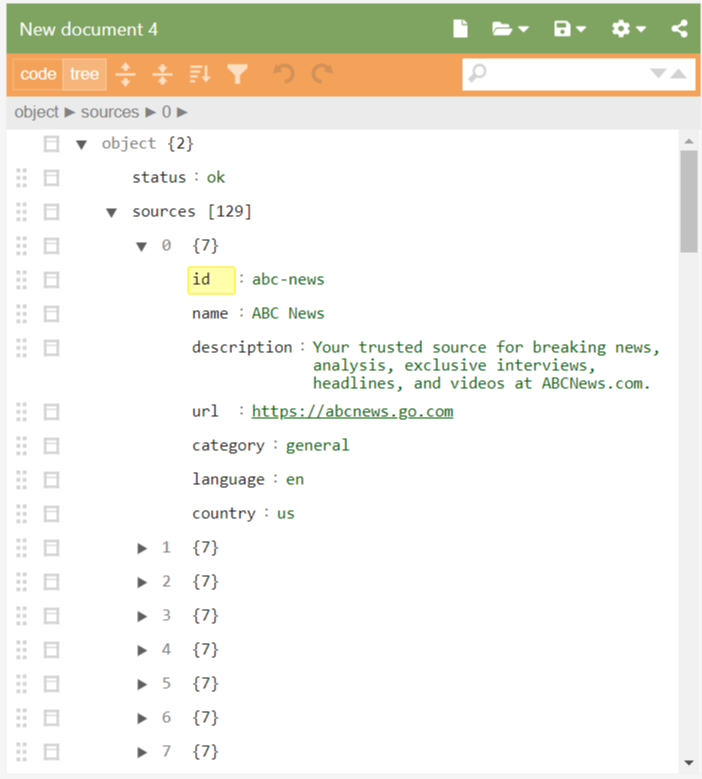Select the 'abc-news' value

point(288,280)
